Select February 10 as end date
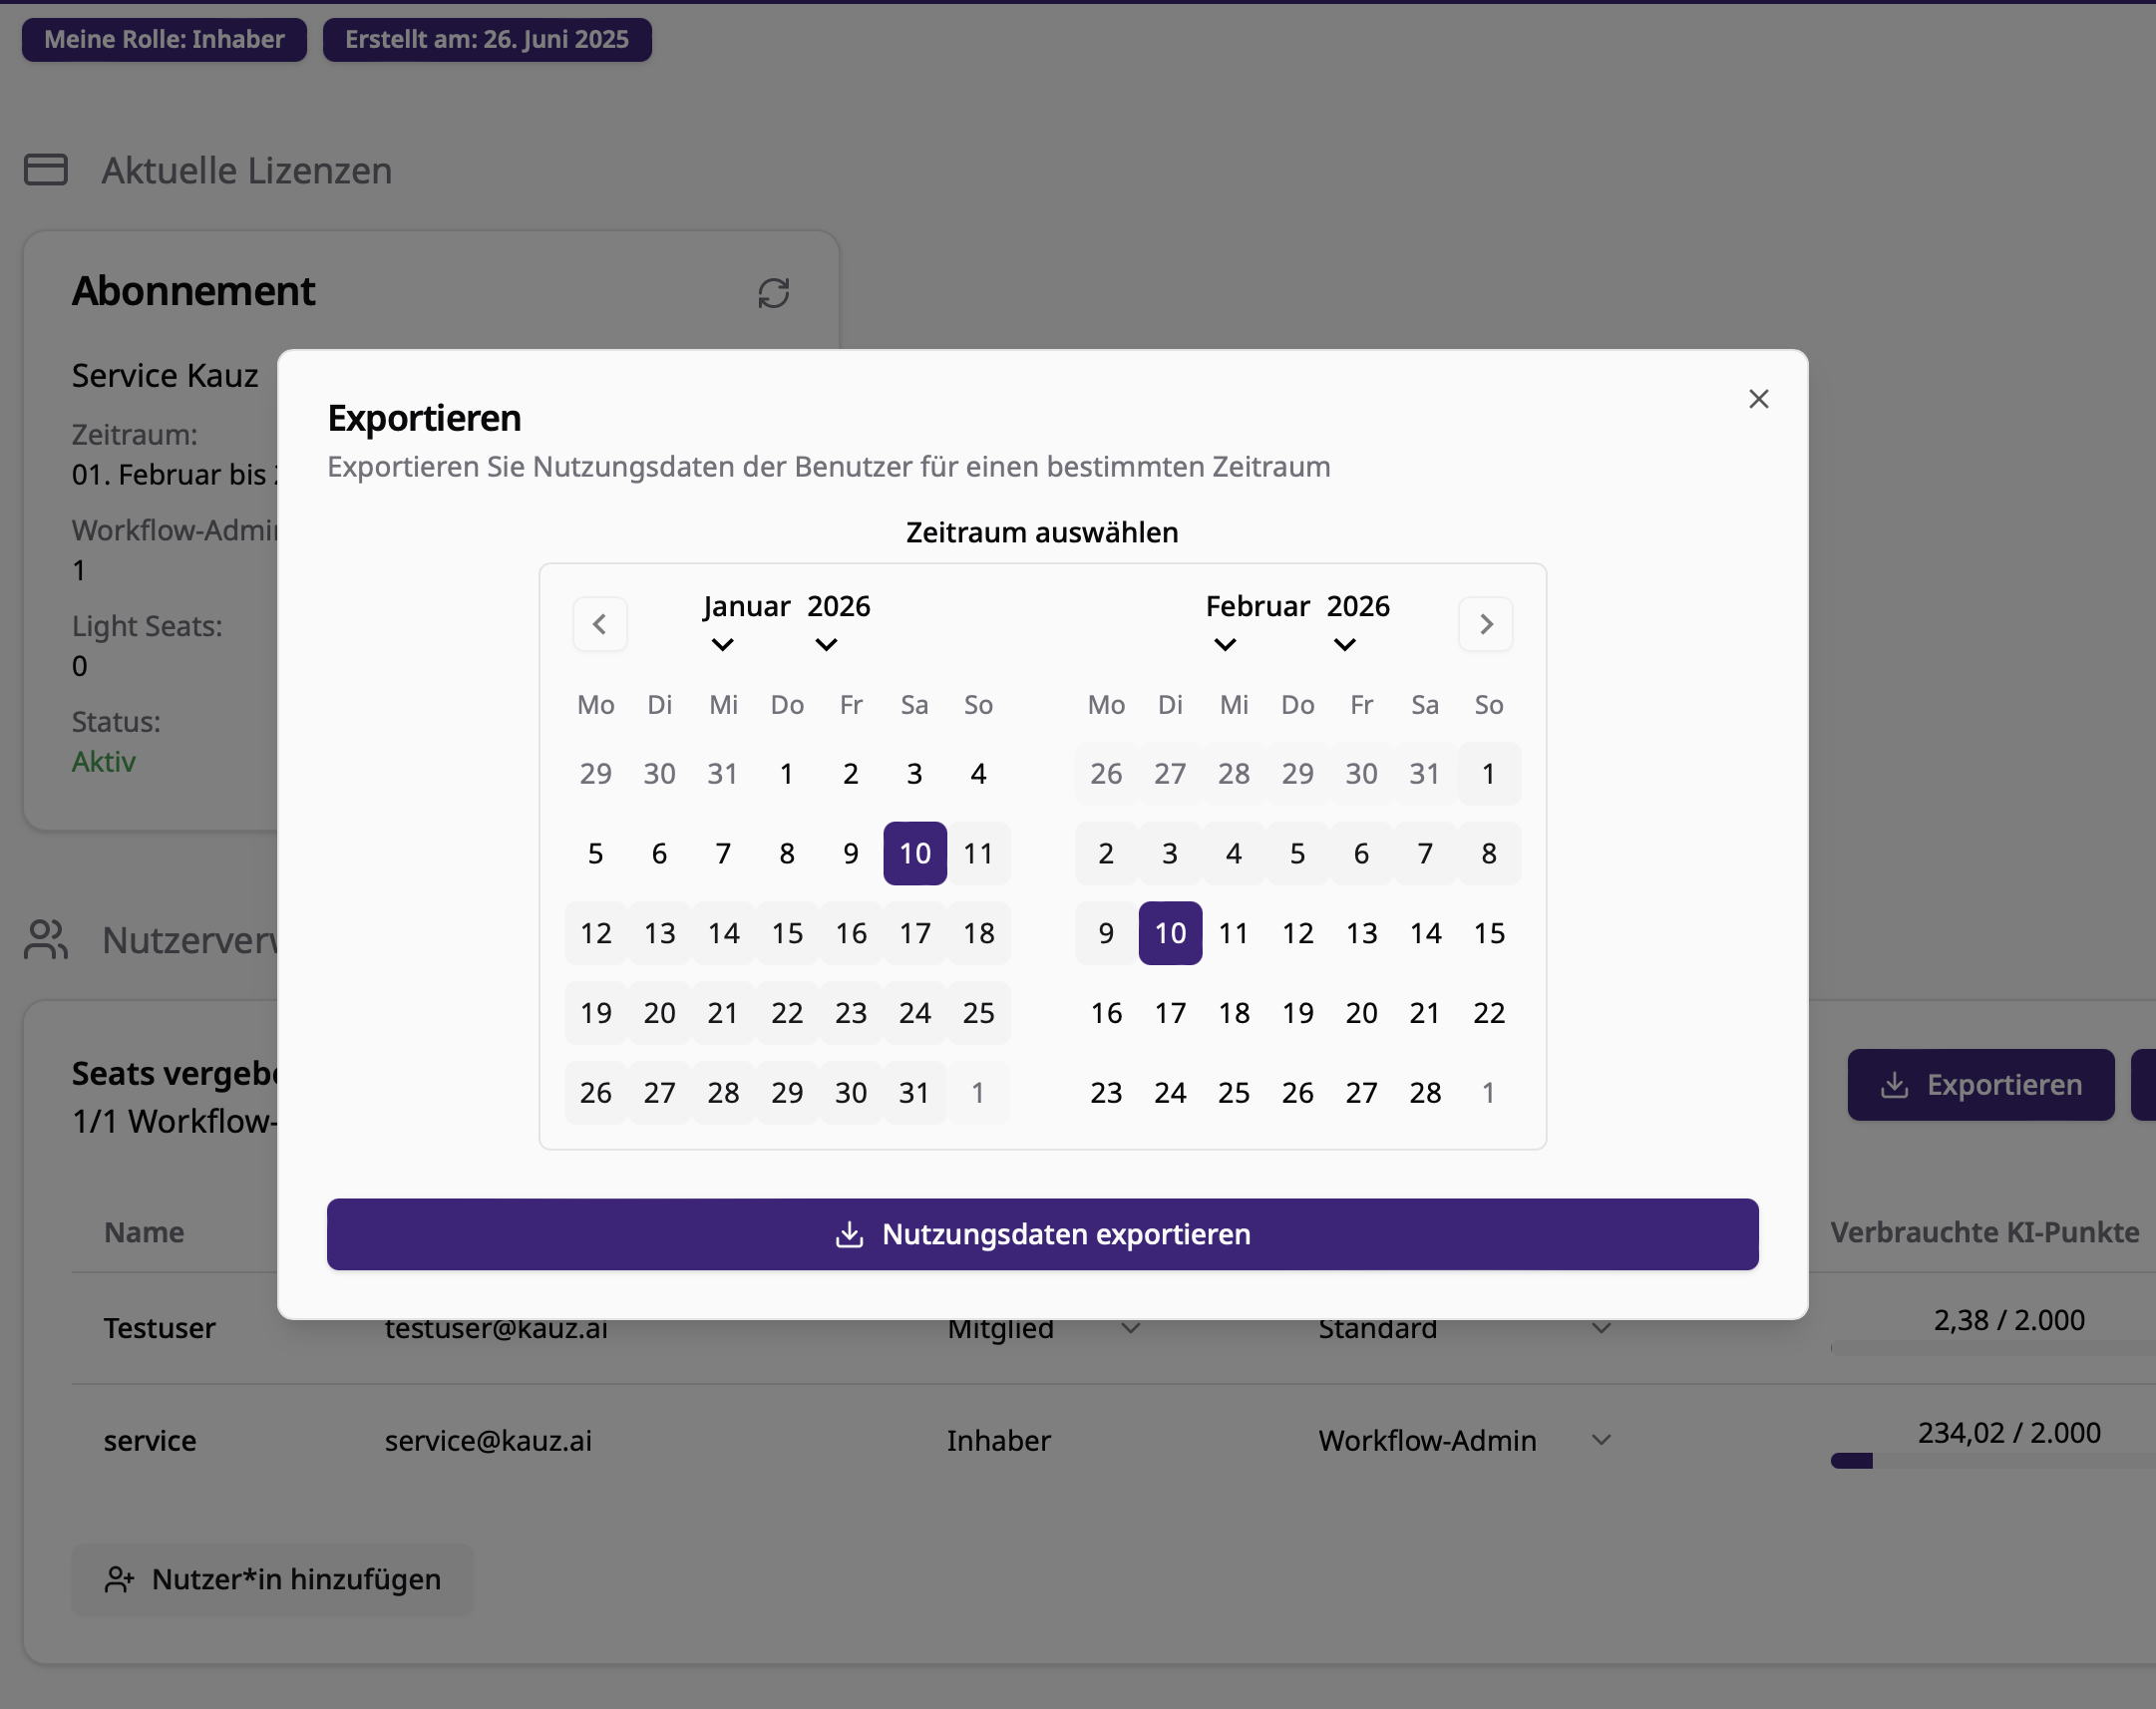The image size is (2156, 1709). tap(1169, 933)
